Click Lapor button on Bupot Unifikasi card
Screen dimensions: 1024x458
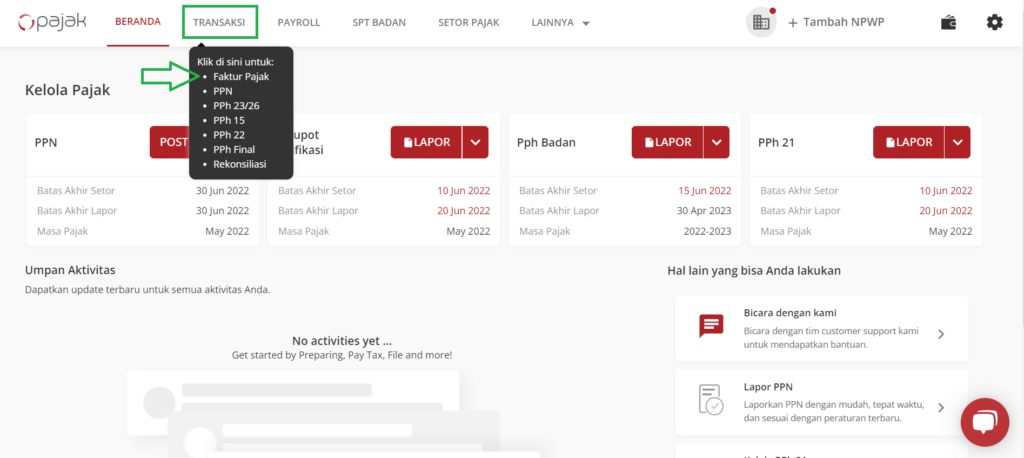pos(426,142)
